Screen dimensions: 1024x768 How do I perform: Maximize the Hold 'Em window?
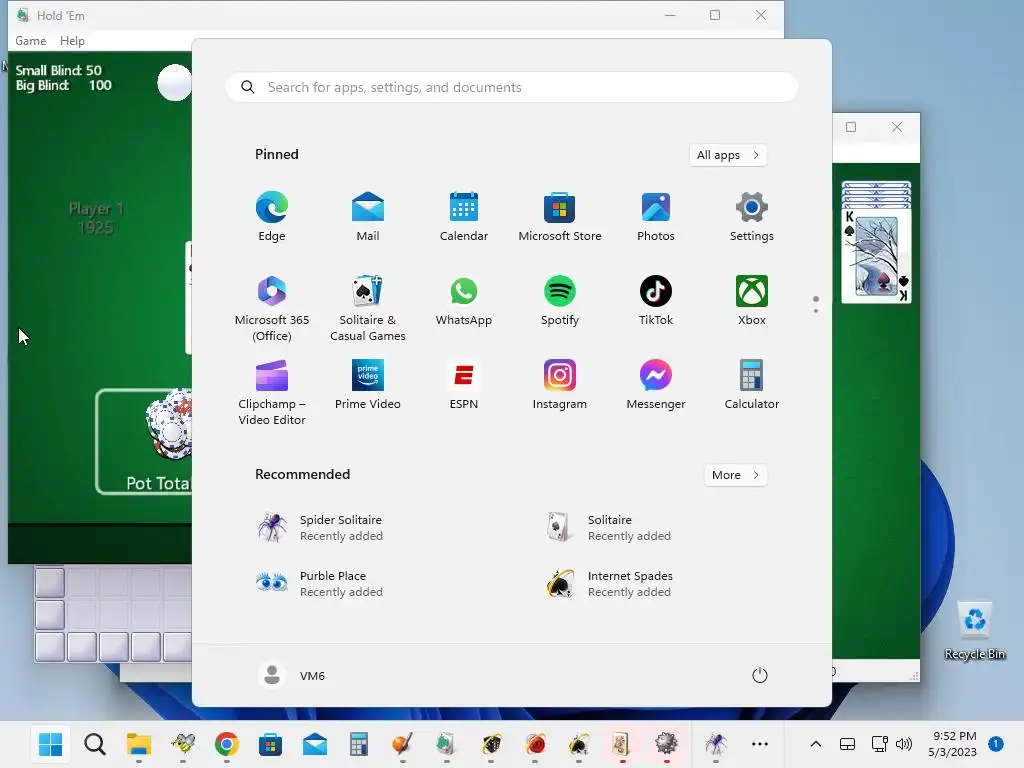(x=715, y=15)
